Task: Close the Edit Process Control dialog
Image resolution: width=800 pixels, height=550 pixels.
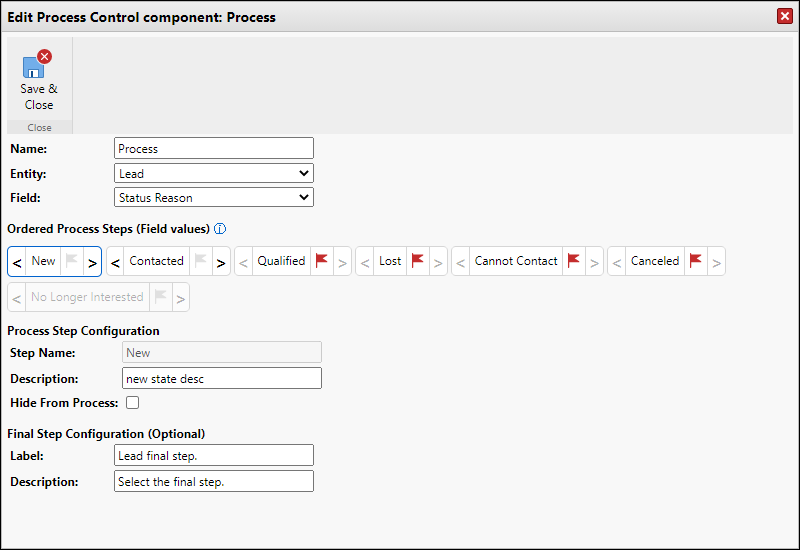Action: [x=784, y=16]
